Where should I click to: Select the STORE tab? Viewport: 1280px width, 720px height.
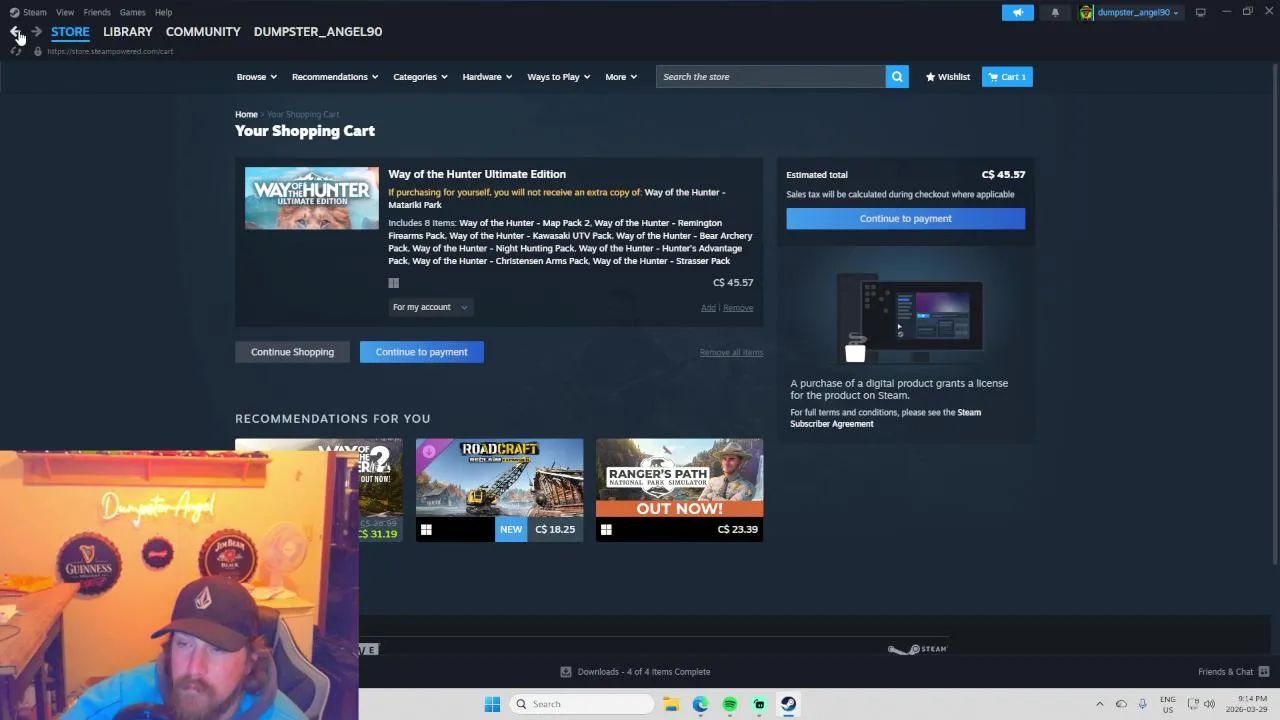pyautogui.click(x=70, y=32)
